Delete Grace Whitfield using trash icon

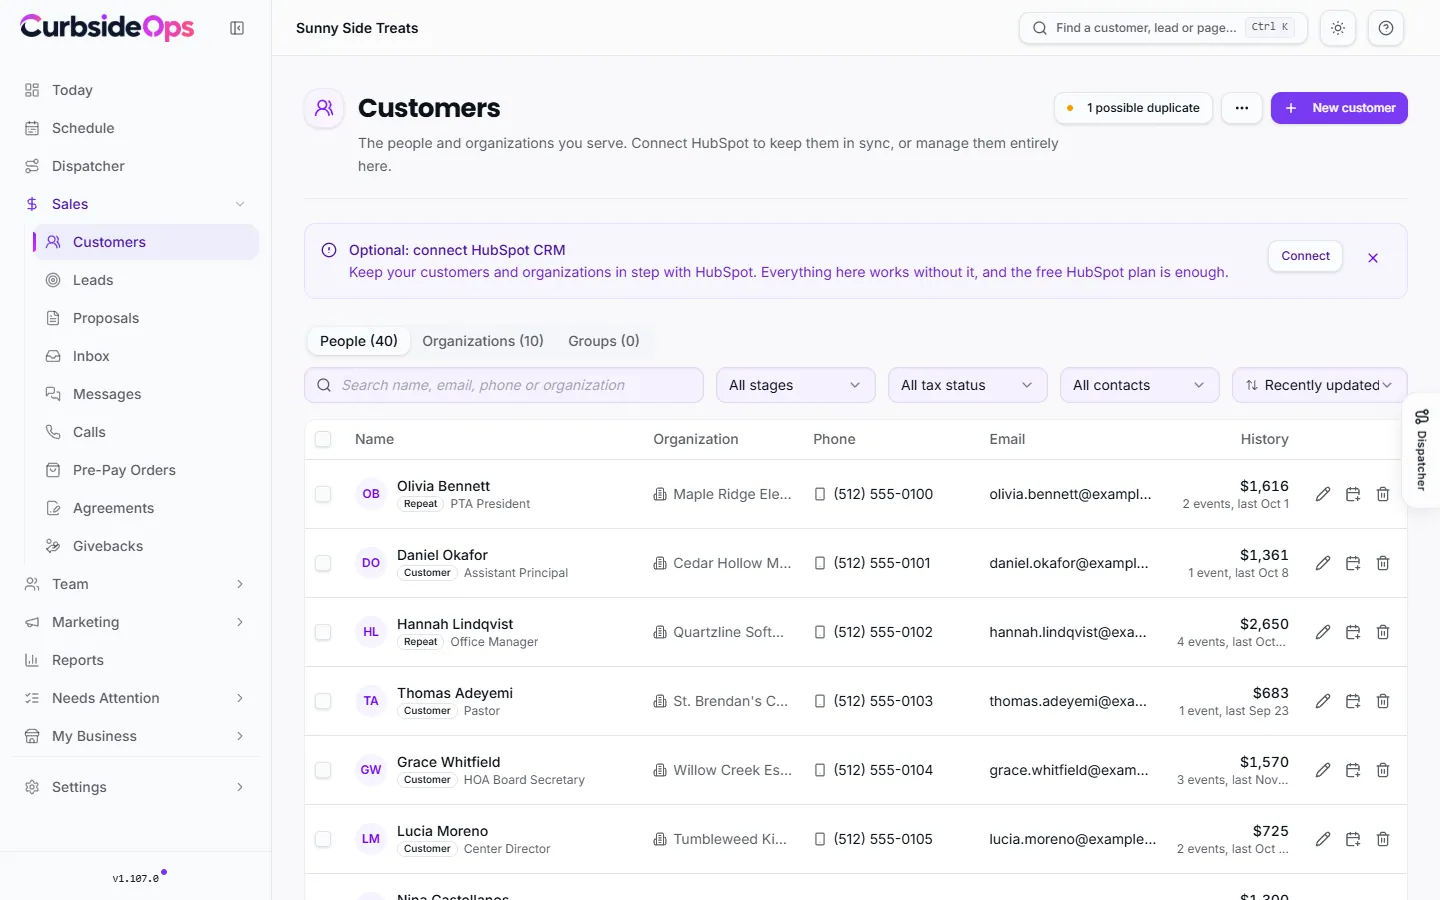point(1383,770)
